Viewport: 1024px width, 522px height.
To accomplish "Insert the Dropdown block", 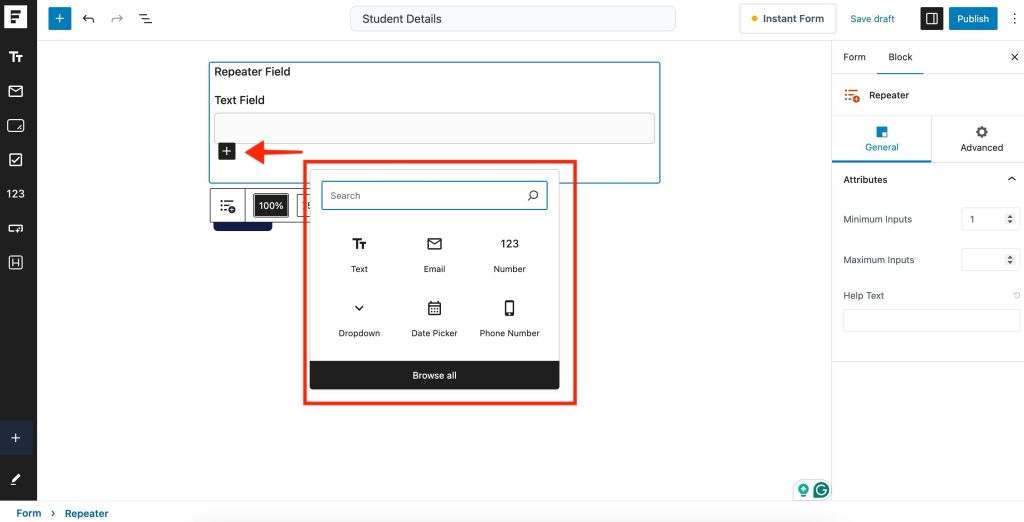I will (x=359, y=309).
